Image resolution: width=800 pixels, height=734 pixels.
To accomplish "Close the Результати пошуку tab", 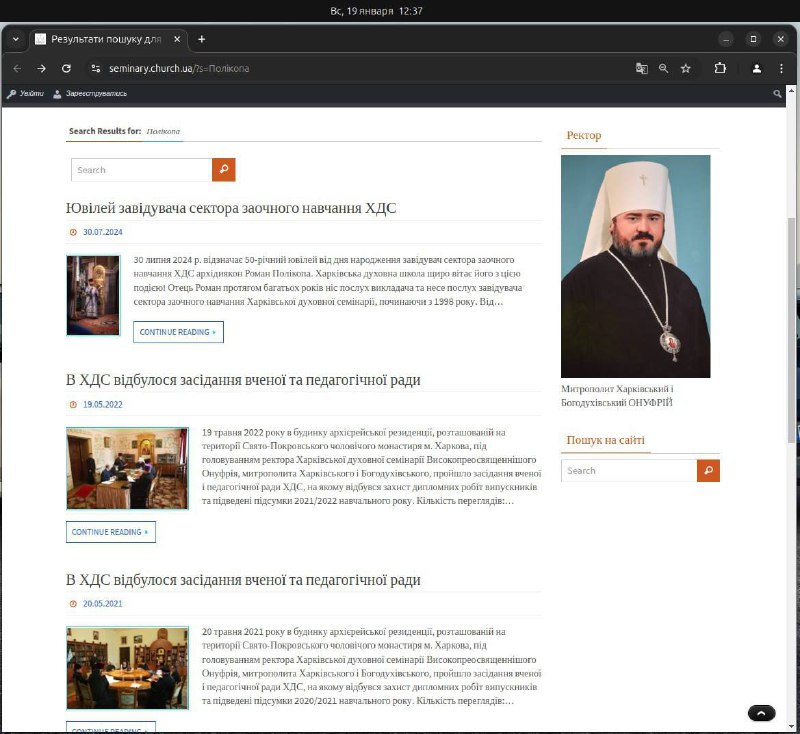I will (177, 39).
